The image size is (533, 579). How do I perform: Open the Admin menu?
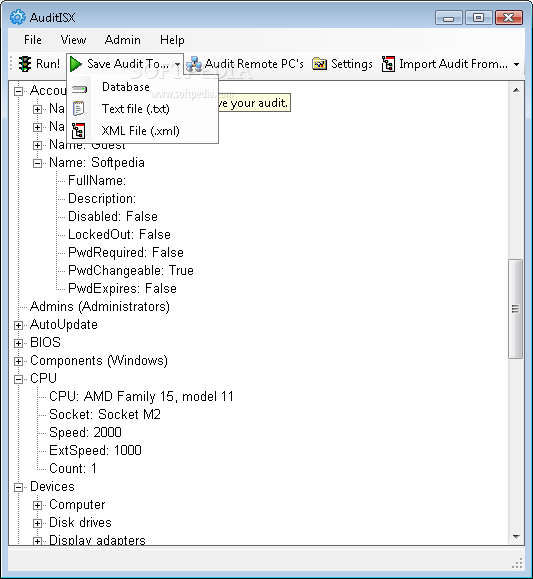(123, 40)
